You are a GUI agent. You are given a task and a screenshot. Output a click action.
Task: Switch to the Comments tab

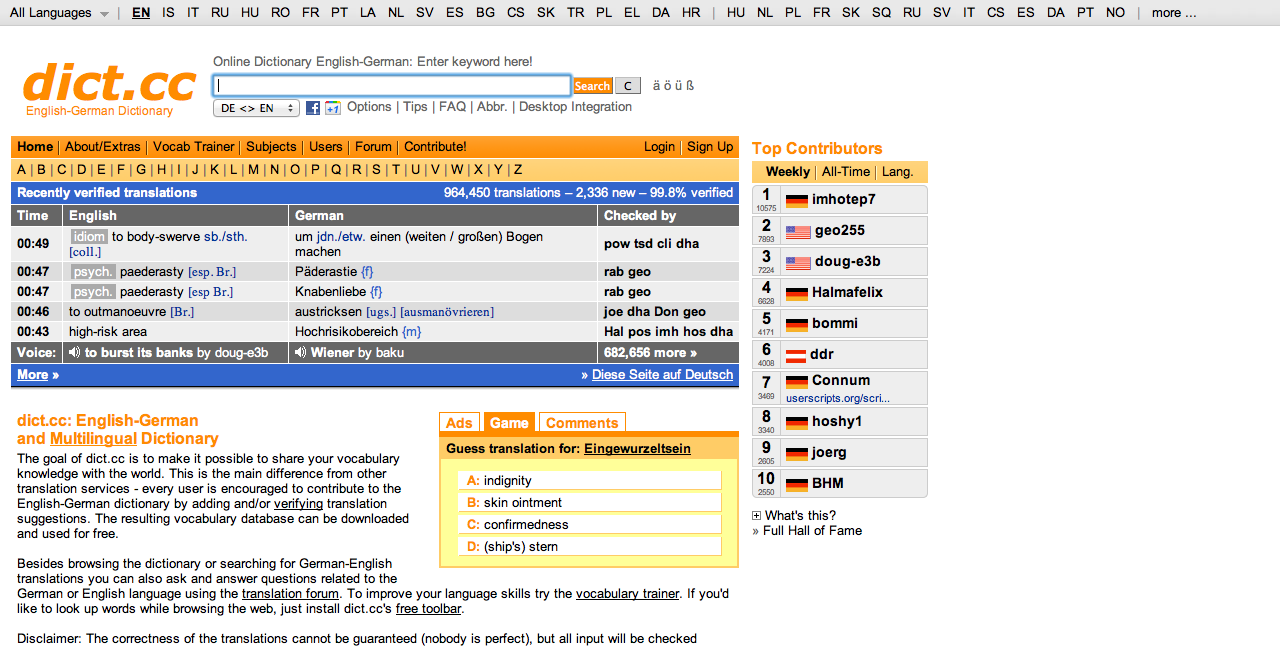pyautogui.click(x=582, y=423)
